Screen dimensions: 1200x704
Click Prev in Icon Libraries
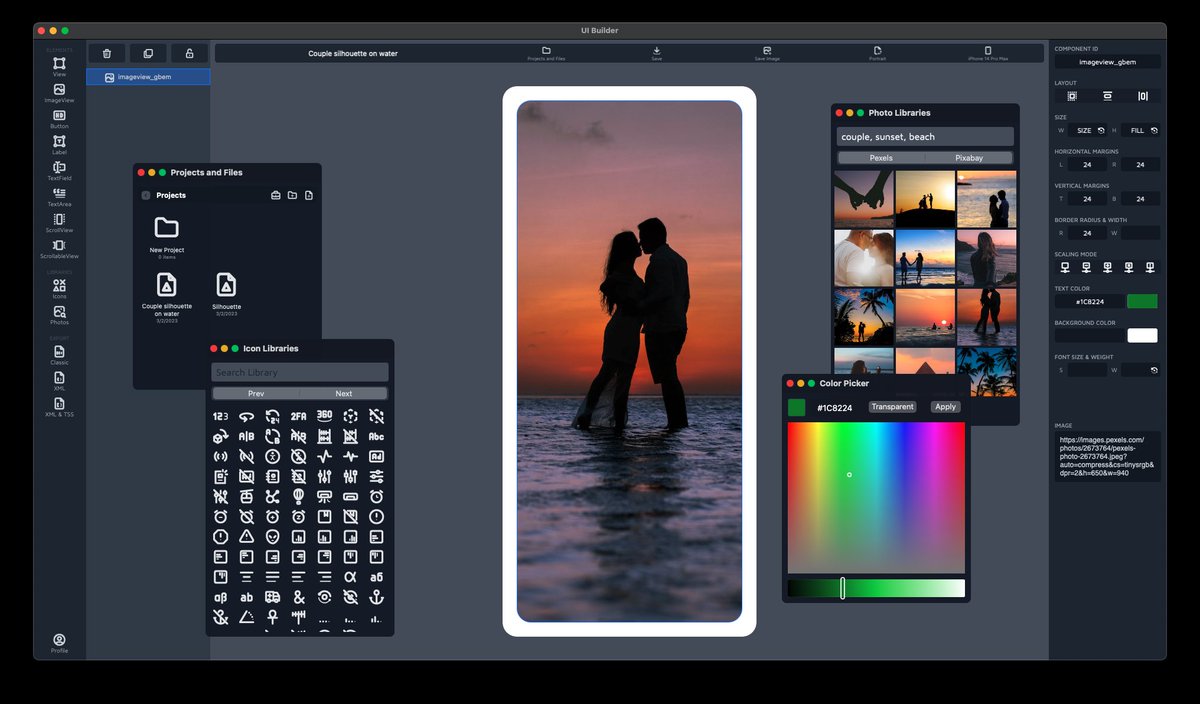point(256,394)
